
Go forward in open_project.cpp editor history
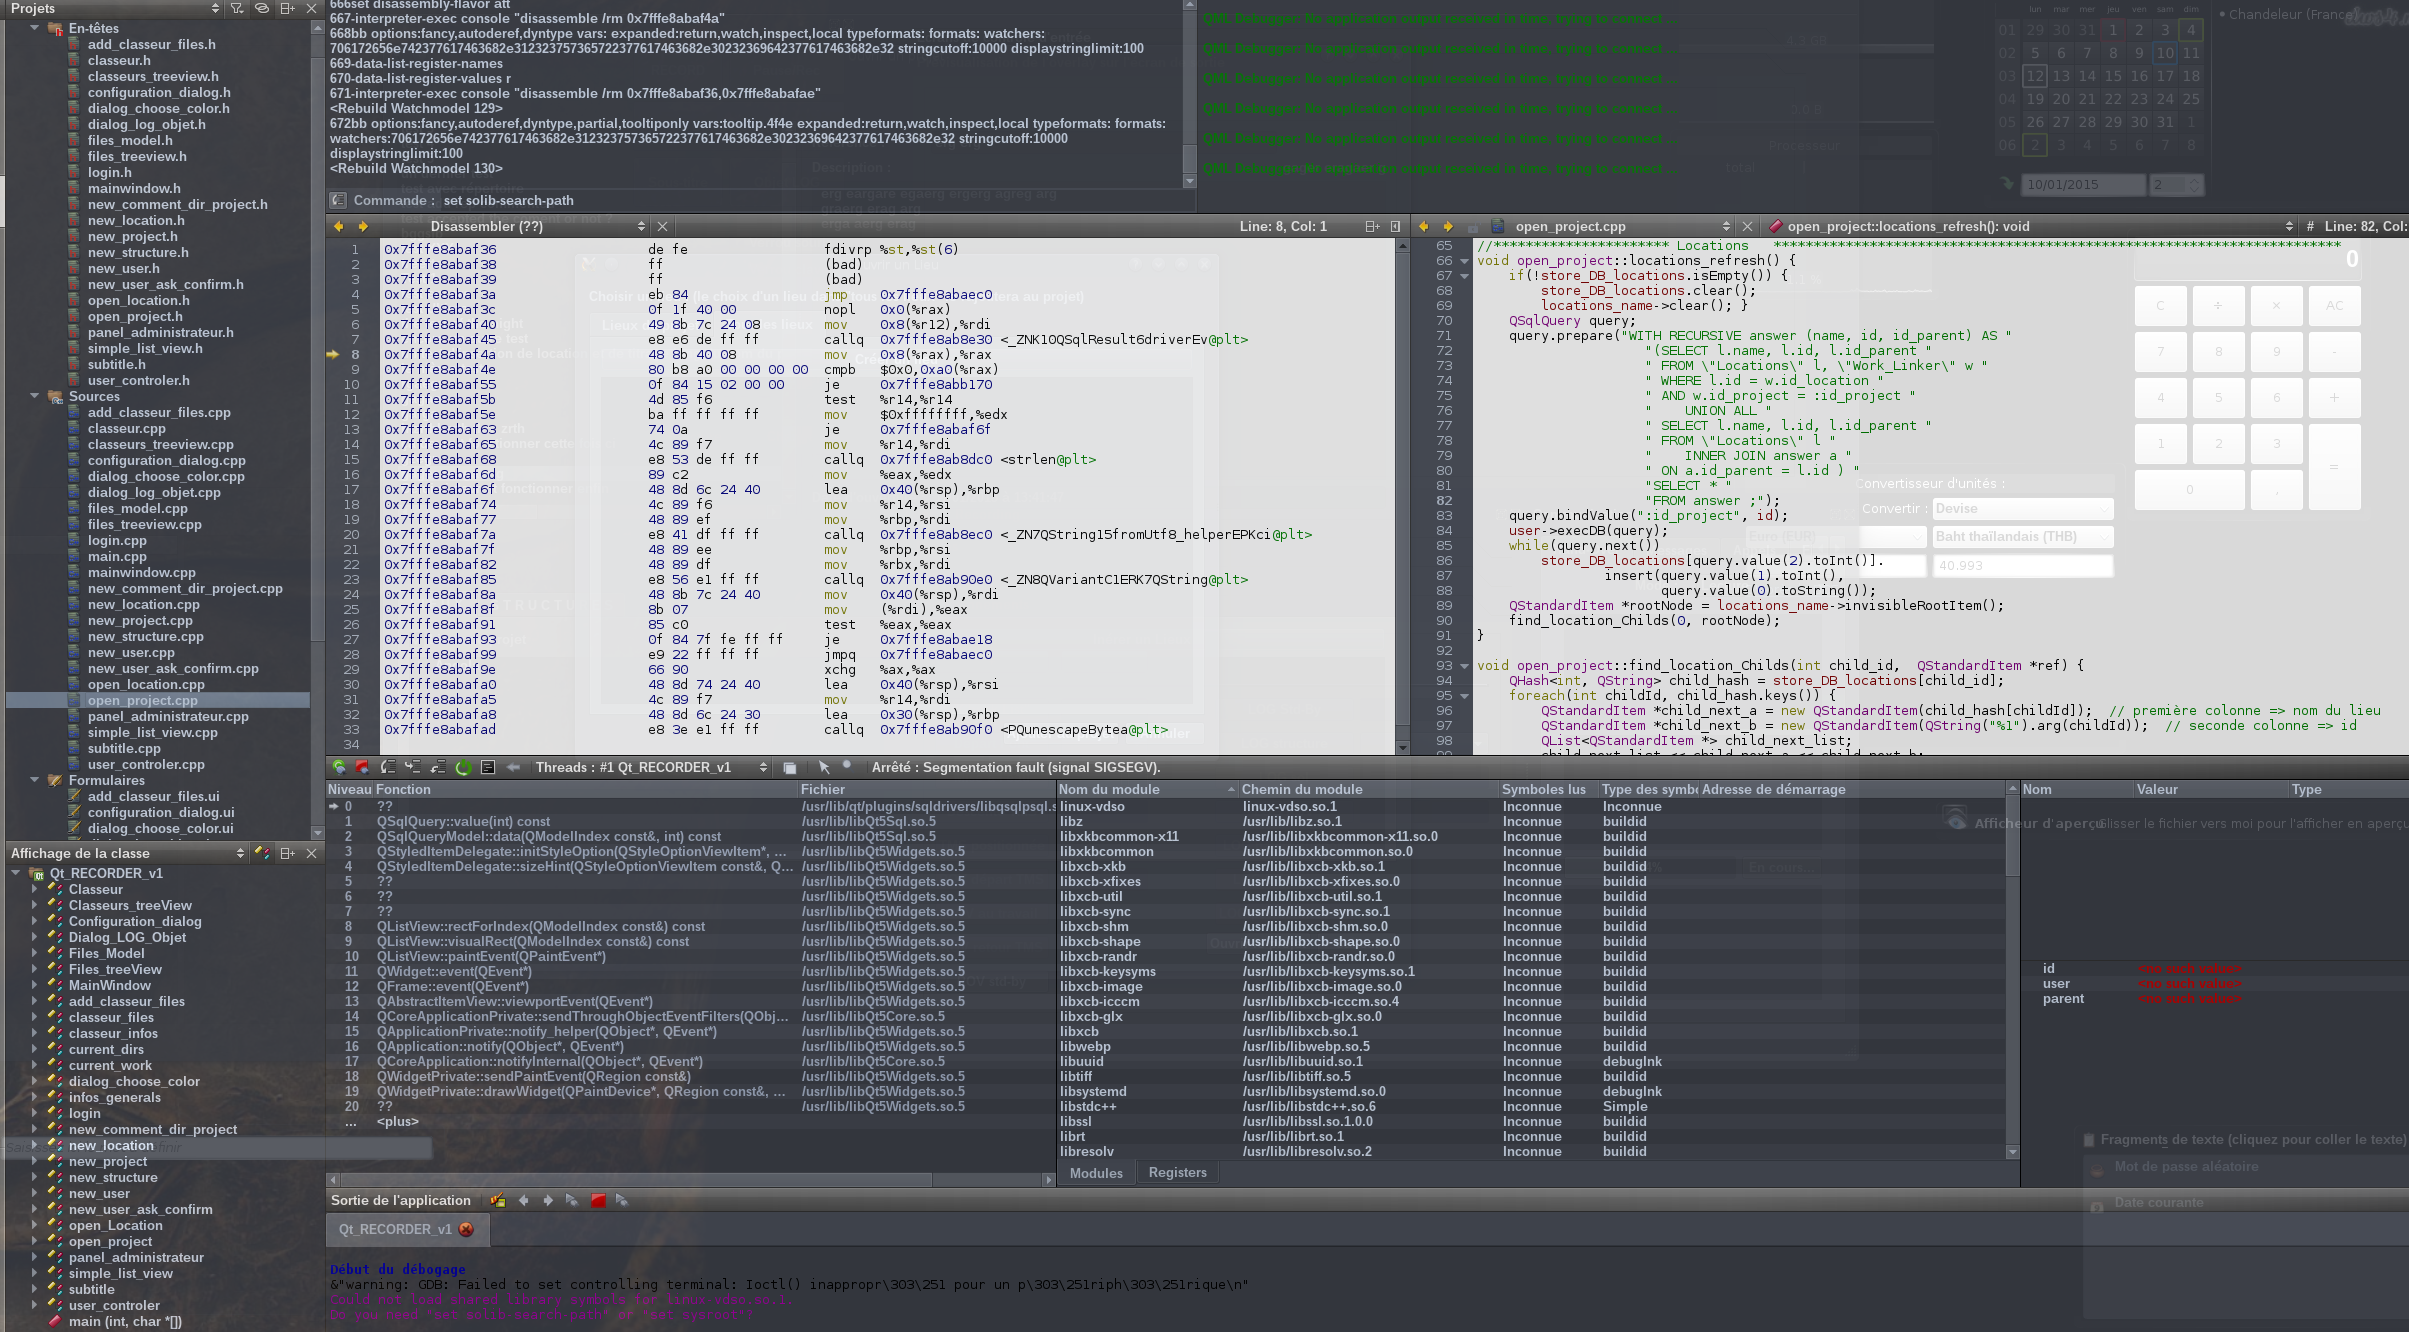(x=1448, y=226)
